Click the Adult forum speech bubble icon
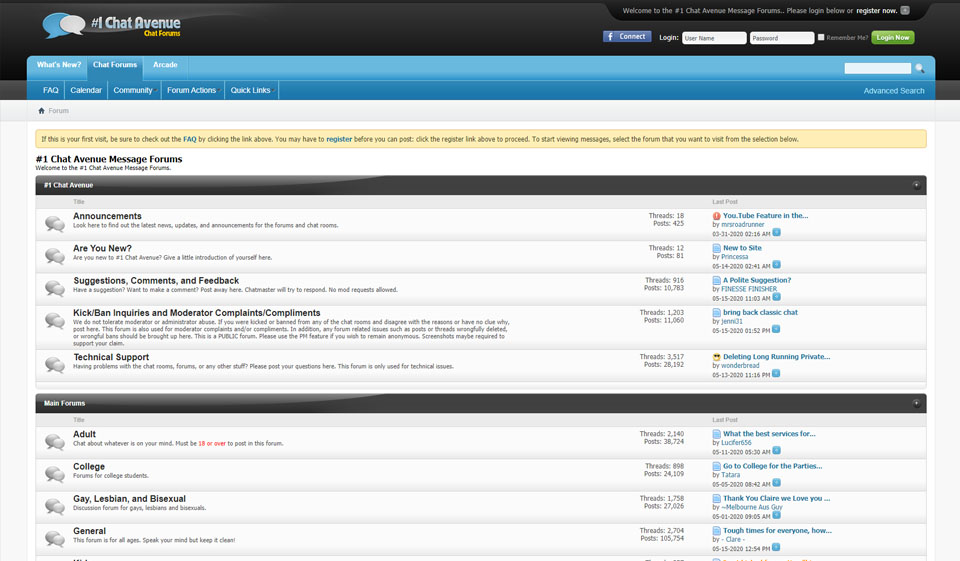 55,442
